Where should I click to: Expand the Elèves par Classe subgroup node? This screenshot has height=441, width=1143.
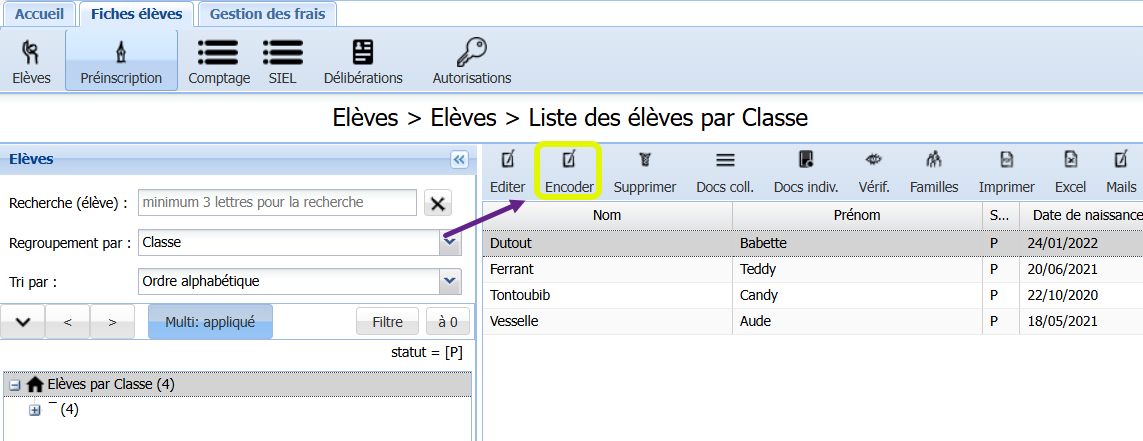34,410
